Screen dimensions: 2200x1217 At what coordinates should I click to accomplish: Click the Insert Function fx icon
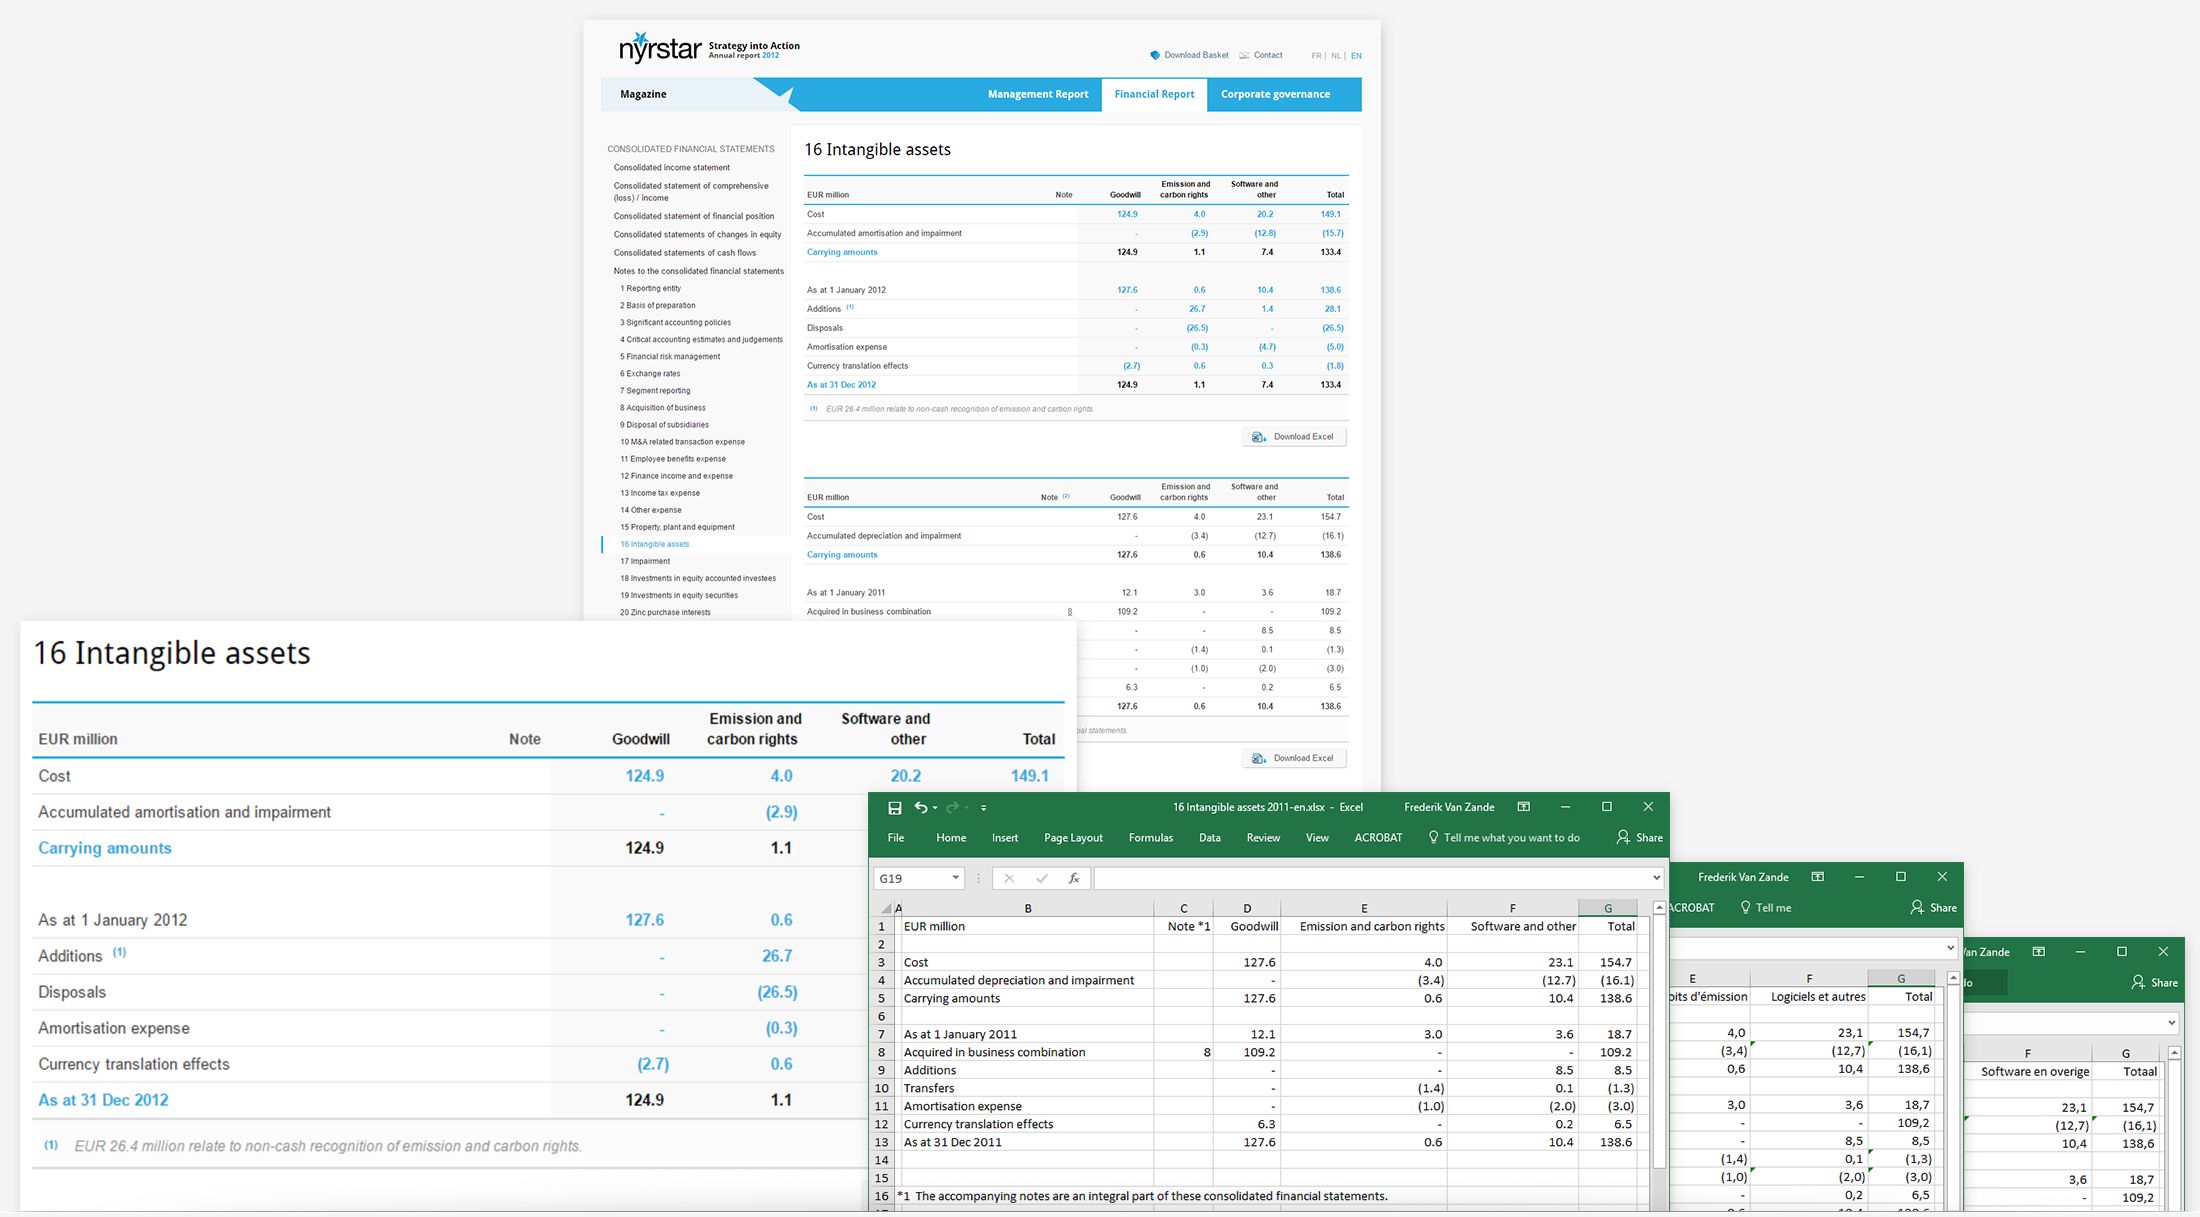(x=1074, y=878)
